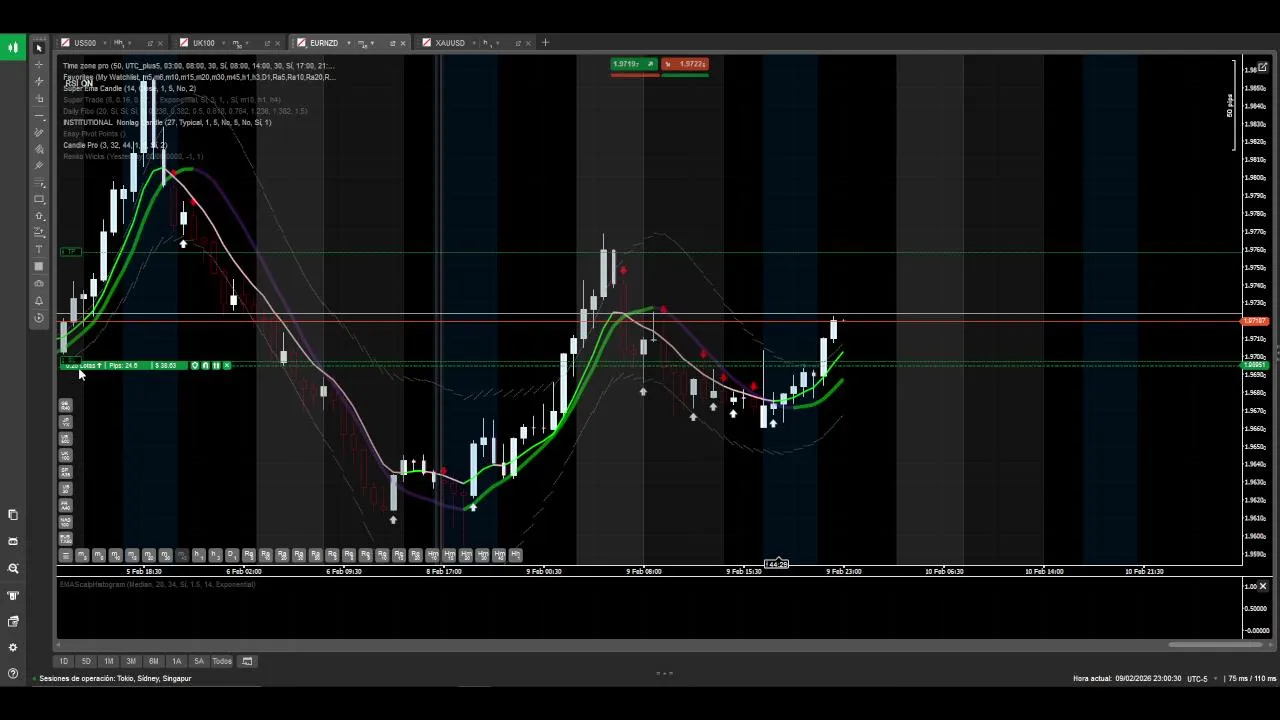Set chart range to Todos
The width and height of the screenshot is (1280, 720).
pyautogui.click(x=222, y=661)
